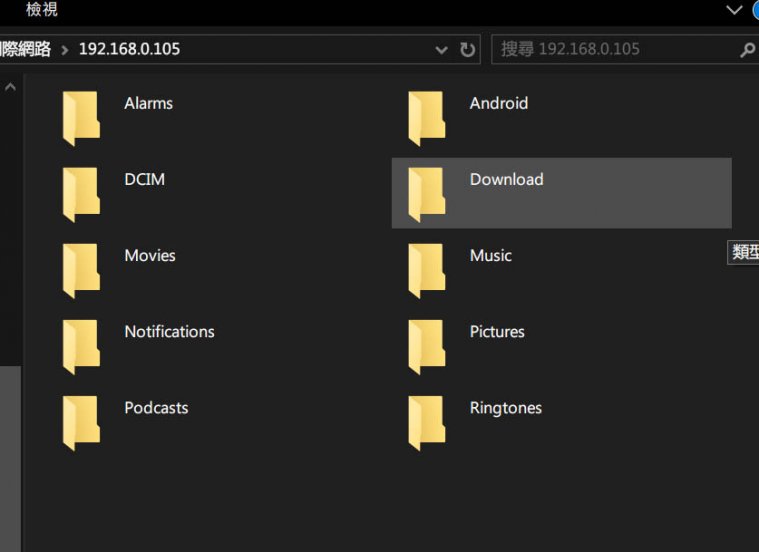The image size is (759, 552).
Task: Click the 192.168.0.105 breadcrumb segment
Action: [129, 49]
